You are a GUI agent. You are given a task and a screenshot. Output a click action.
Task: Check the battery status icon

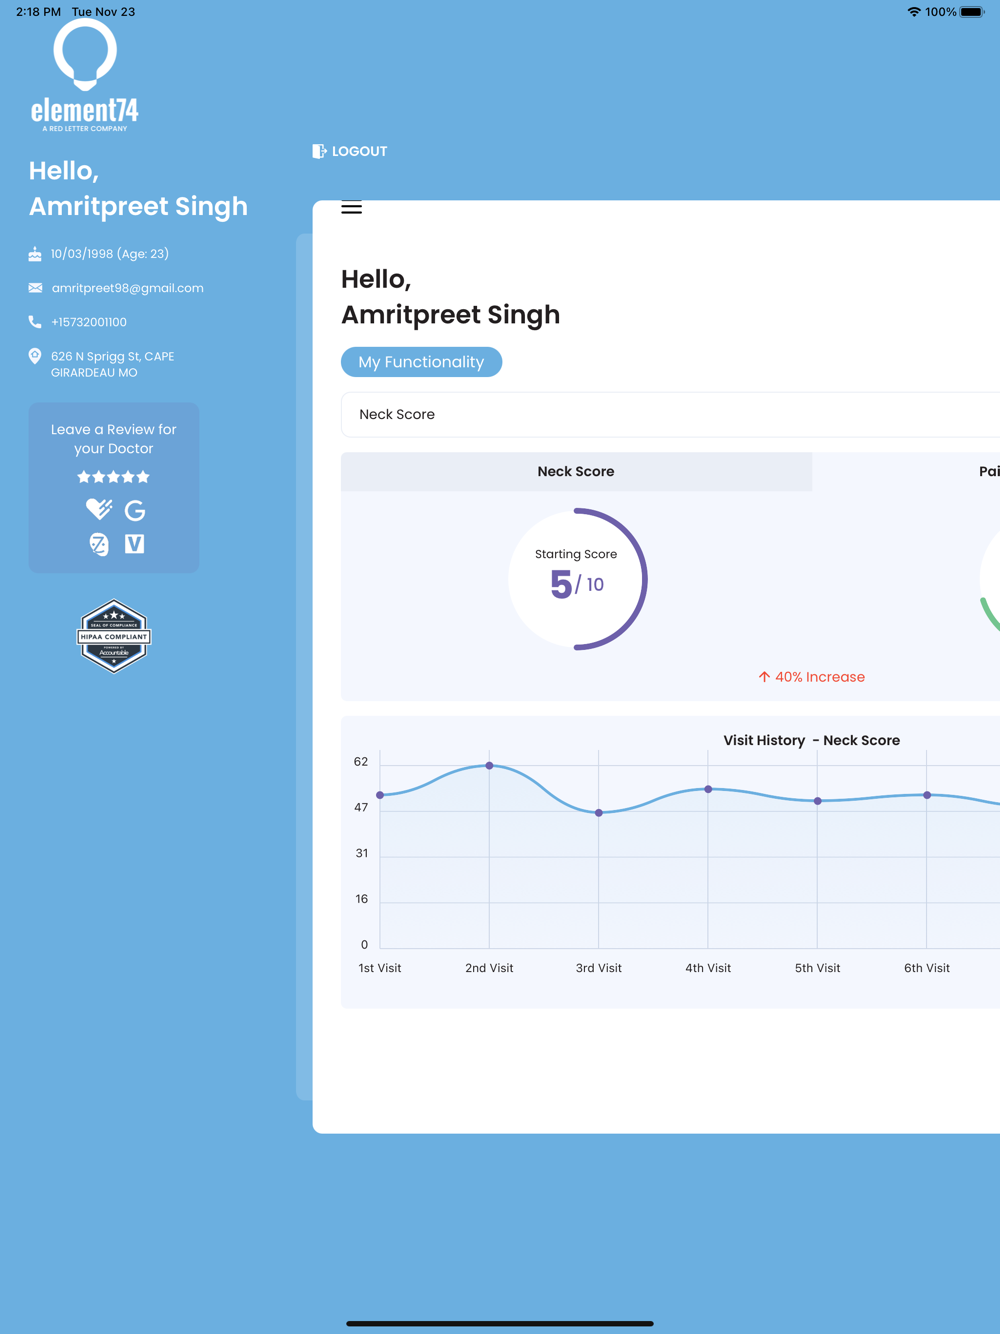click(x=972, y=12)
